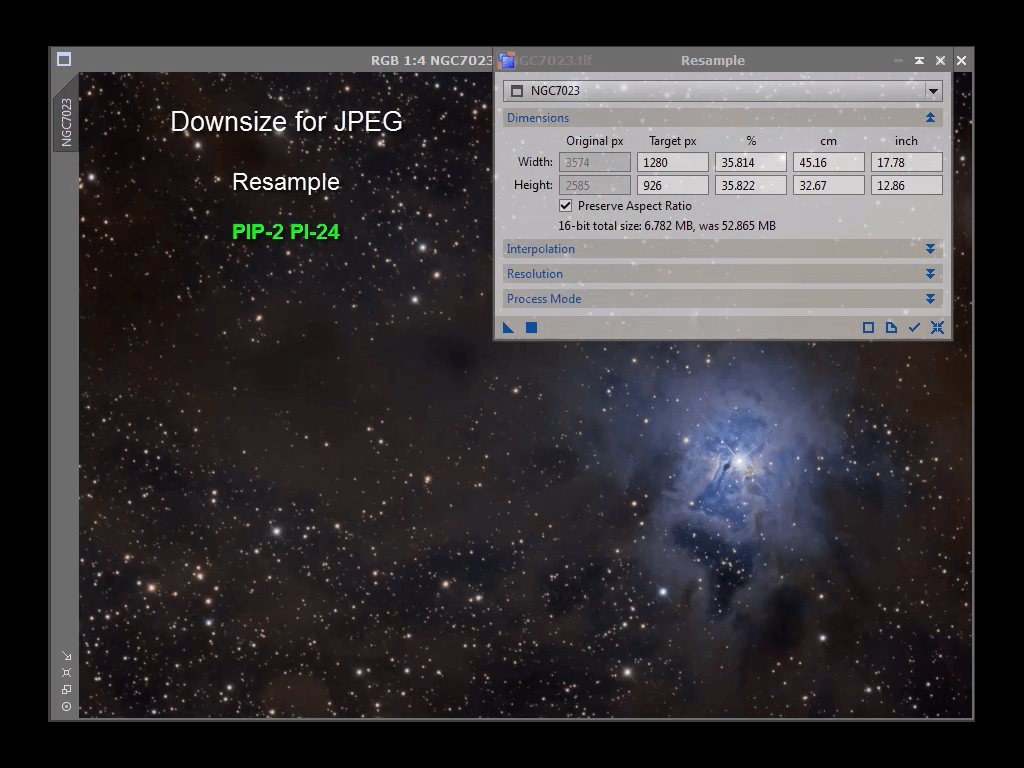The height and width of the screenshot is (768, 1024).
Task: Open the NGC7023 view selection dropdown
Action: (x=933, y=91)
